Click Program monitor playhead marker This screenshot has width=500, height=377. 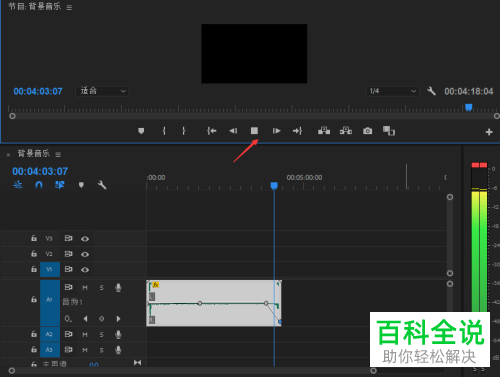coord(469,107)
